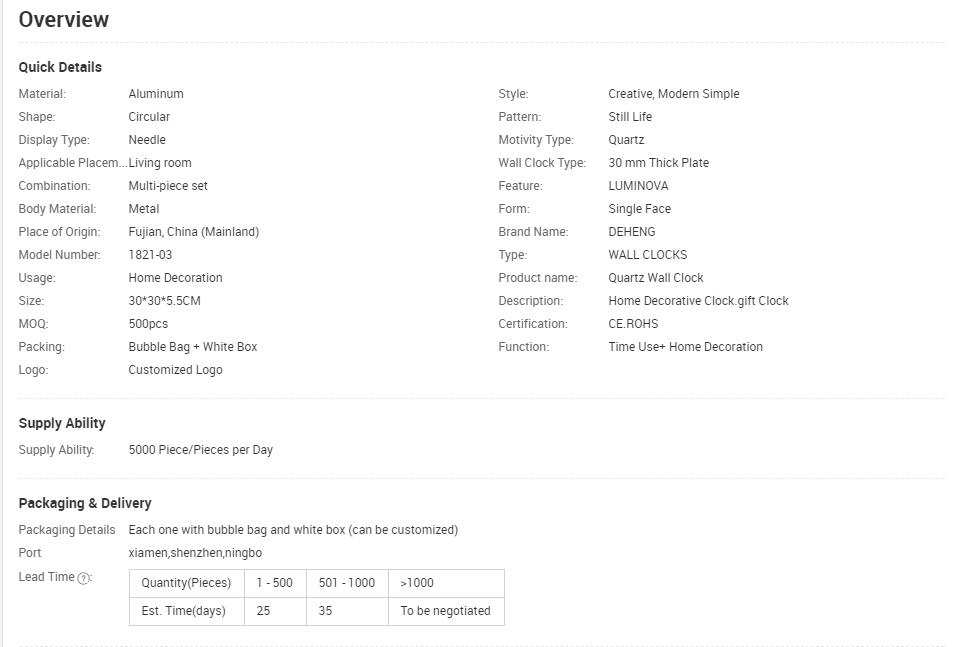Select the model number 1821-03
The image size is (959, 647).
point(150,254)
